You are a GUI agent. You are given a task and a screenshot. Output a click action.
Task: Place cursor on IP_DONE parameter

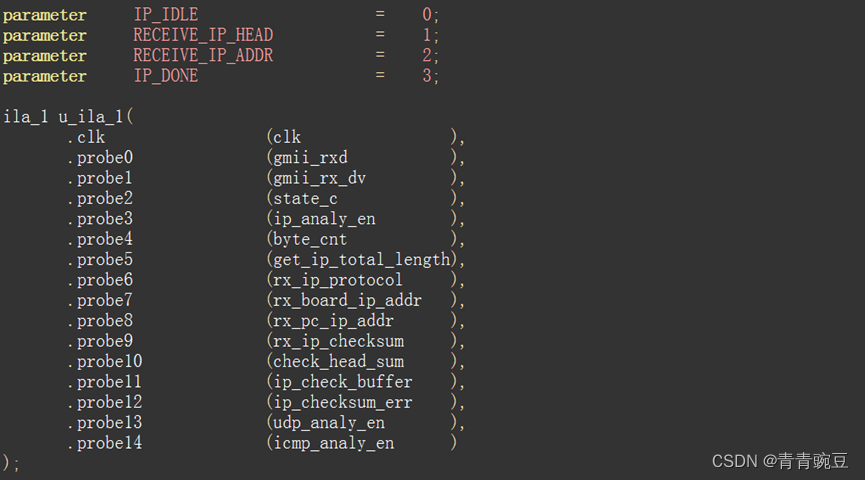coord(166,76)
